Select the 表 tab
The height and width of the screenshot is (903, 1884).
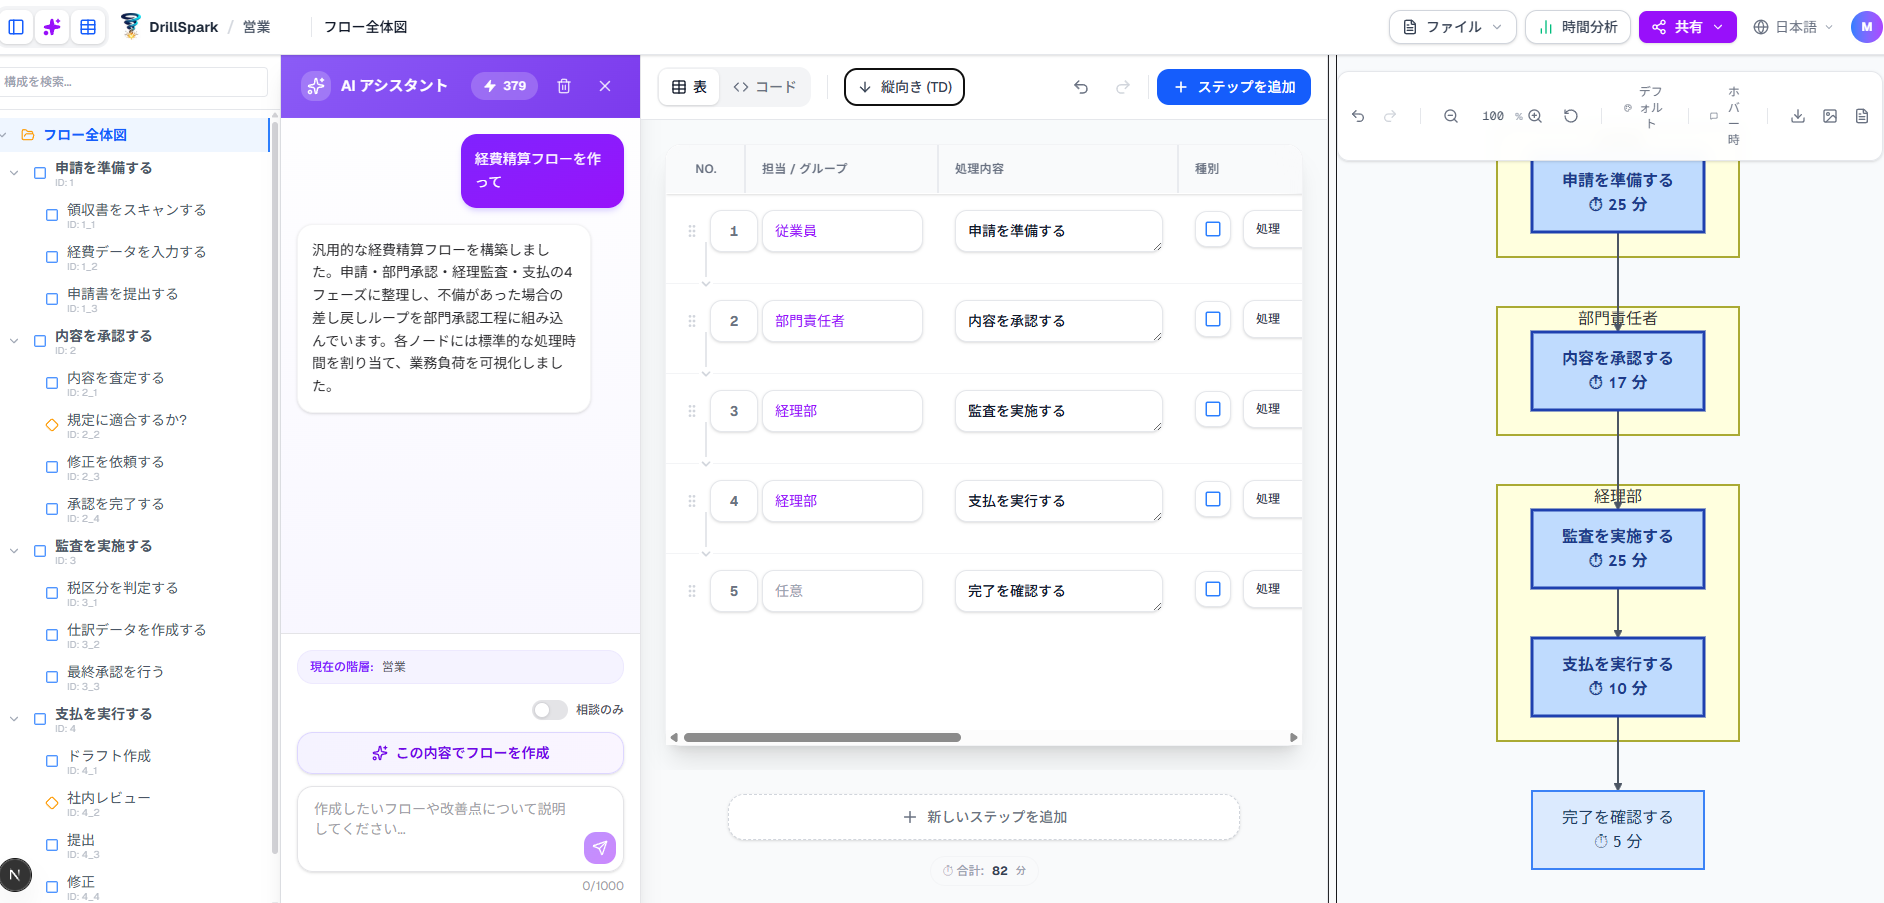[689, 87]
